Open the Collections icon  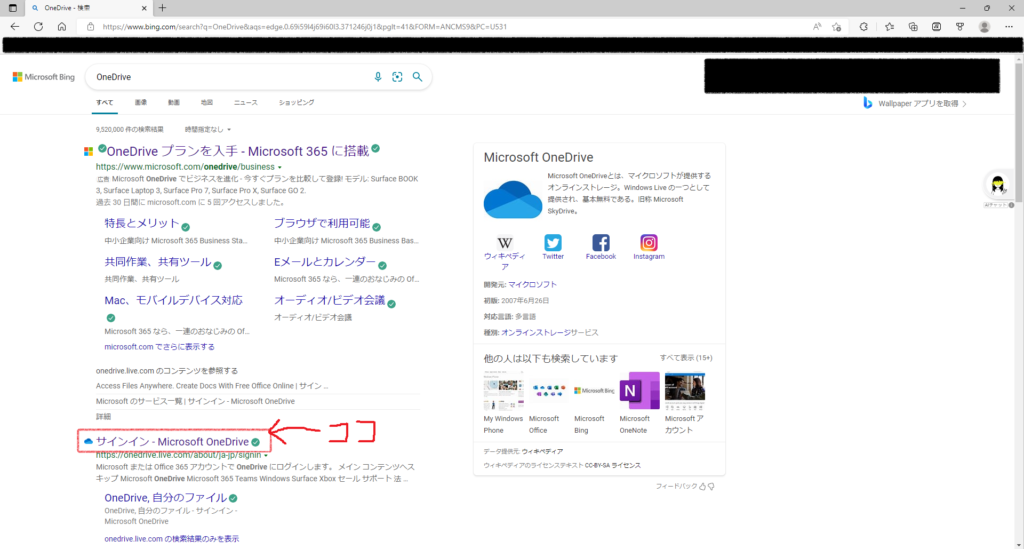tap(913, 27)
